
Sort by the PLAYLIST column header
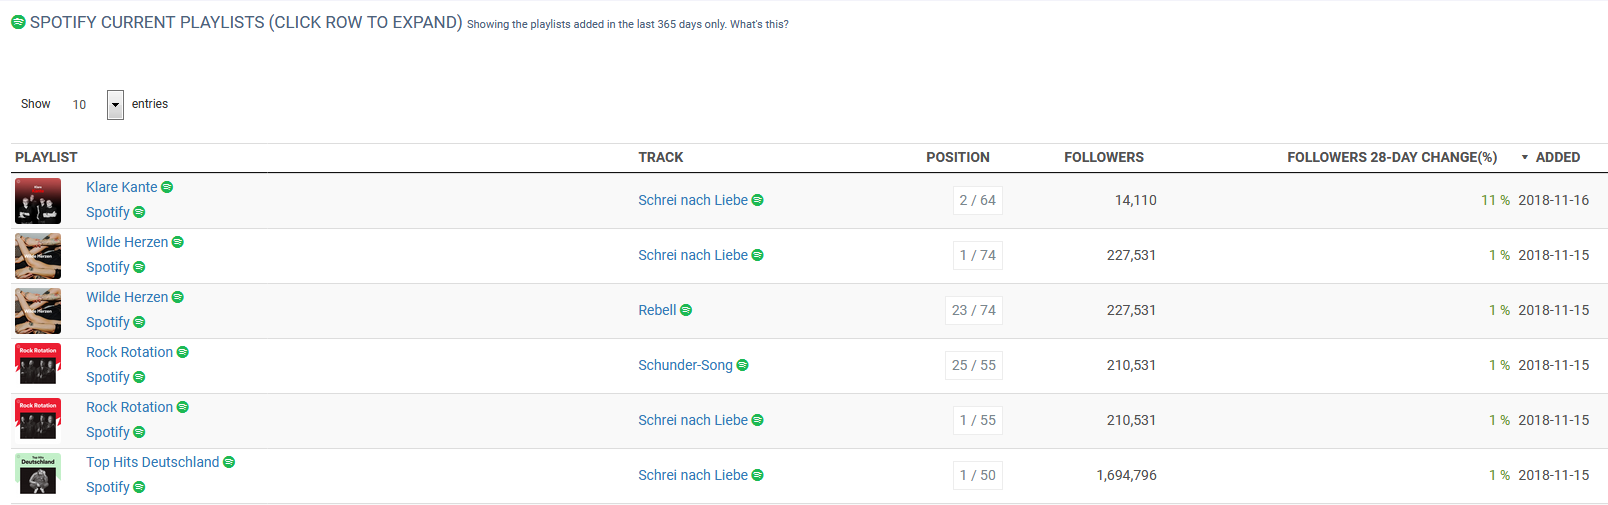pos(46,157)
